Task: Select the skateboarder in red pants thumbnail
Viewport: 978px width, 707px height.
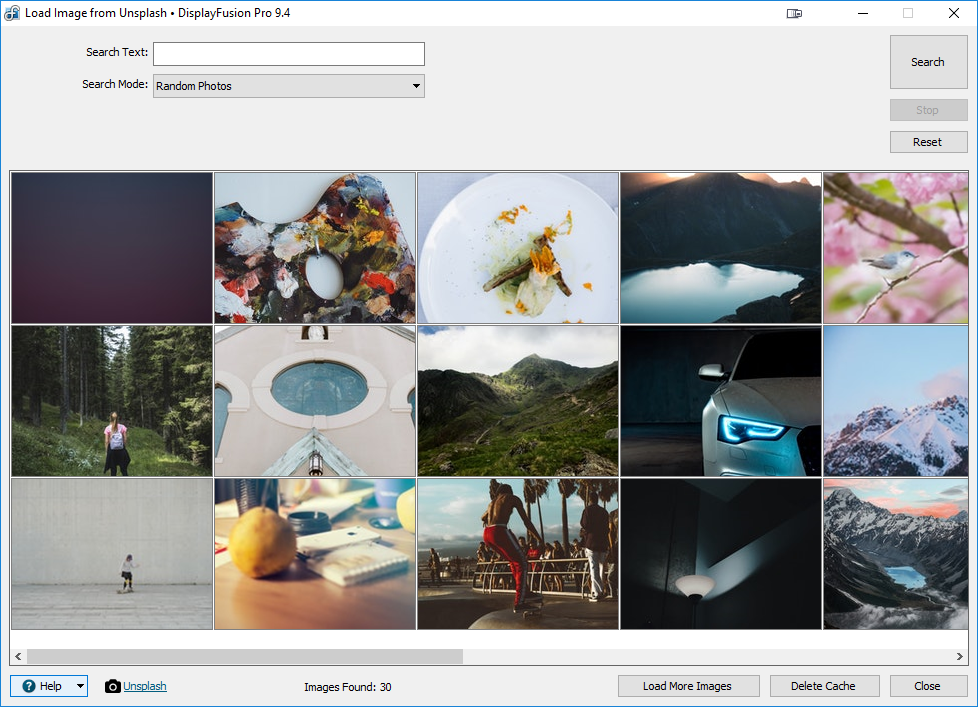Action: point(517,553)
